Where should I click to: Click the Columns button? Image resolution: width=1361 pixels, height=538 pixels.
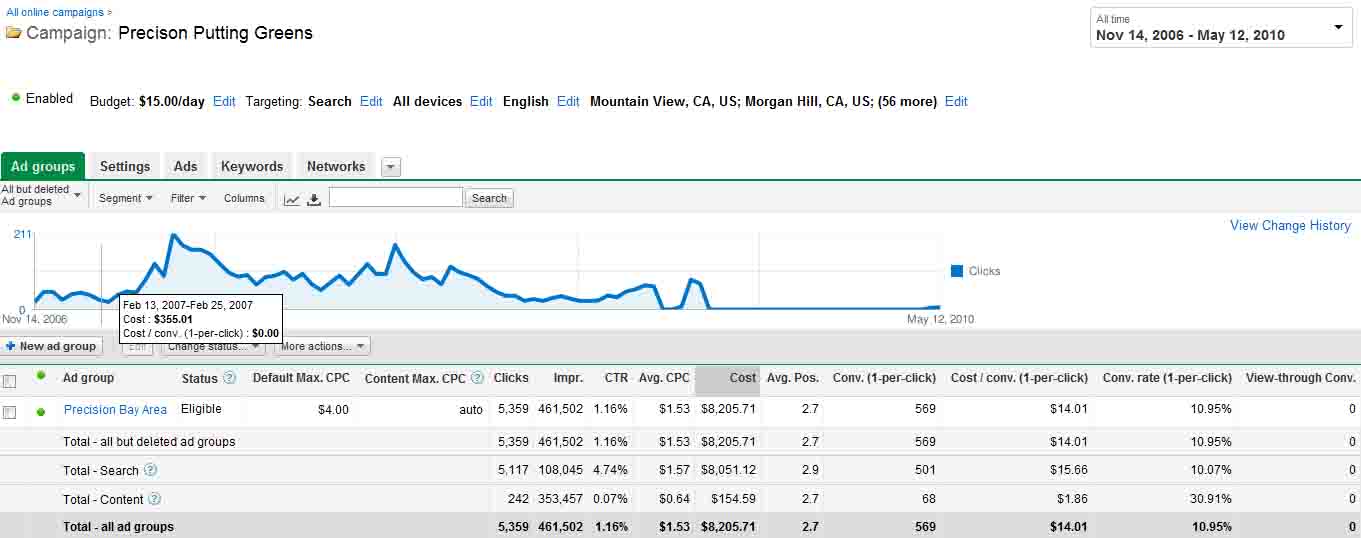point(244,198)
